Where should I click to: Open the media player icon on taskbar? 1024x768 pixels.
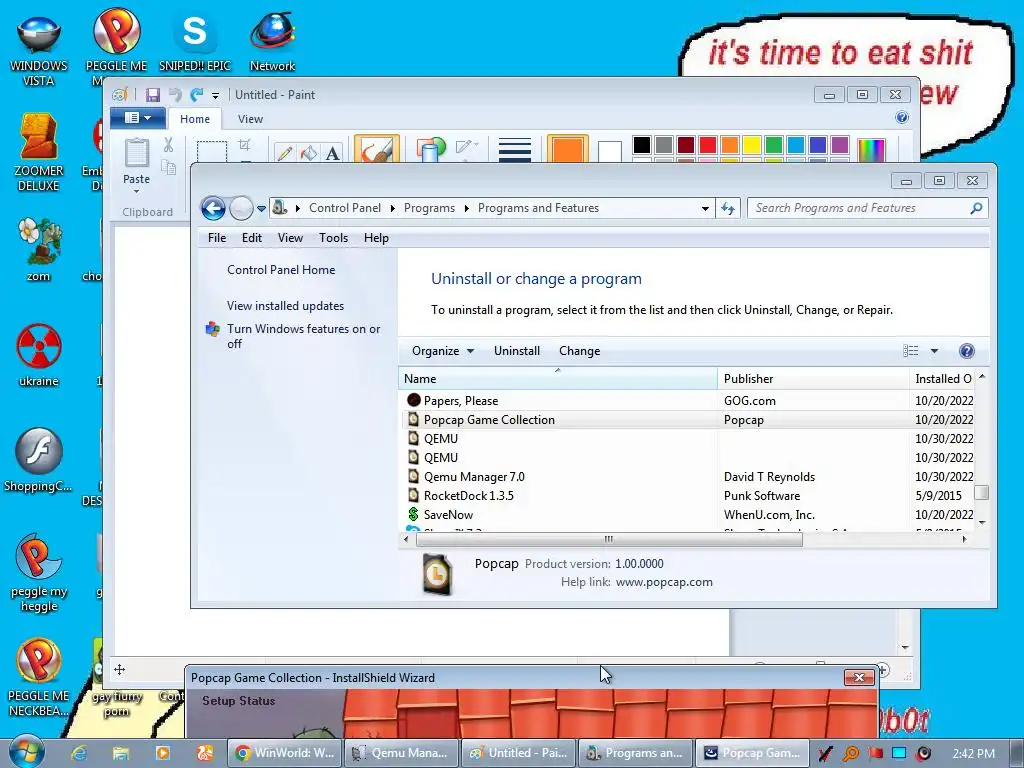click(x=163, y=753)
